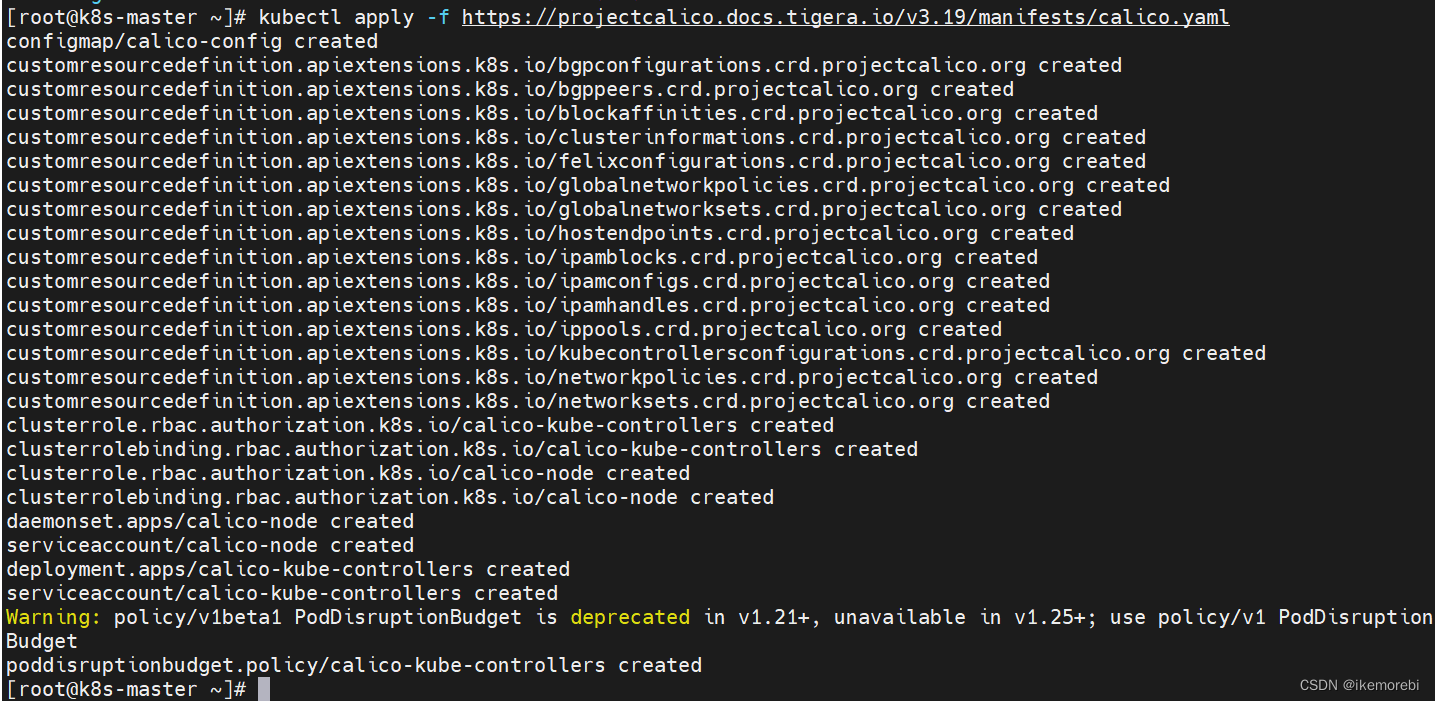Select the ipamblocks.crd.projectcalico.org line
The height and width of the screenshot is (701, 1435).
pos(522,257)
